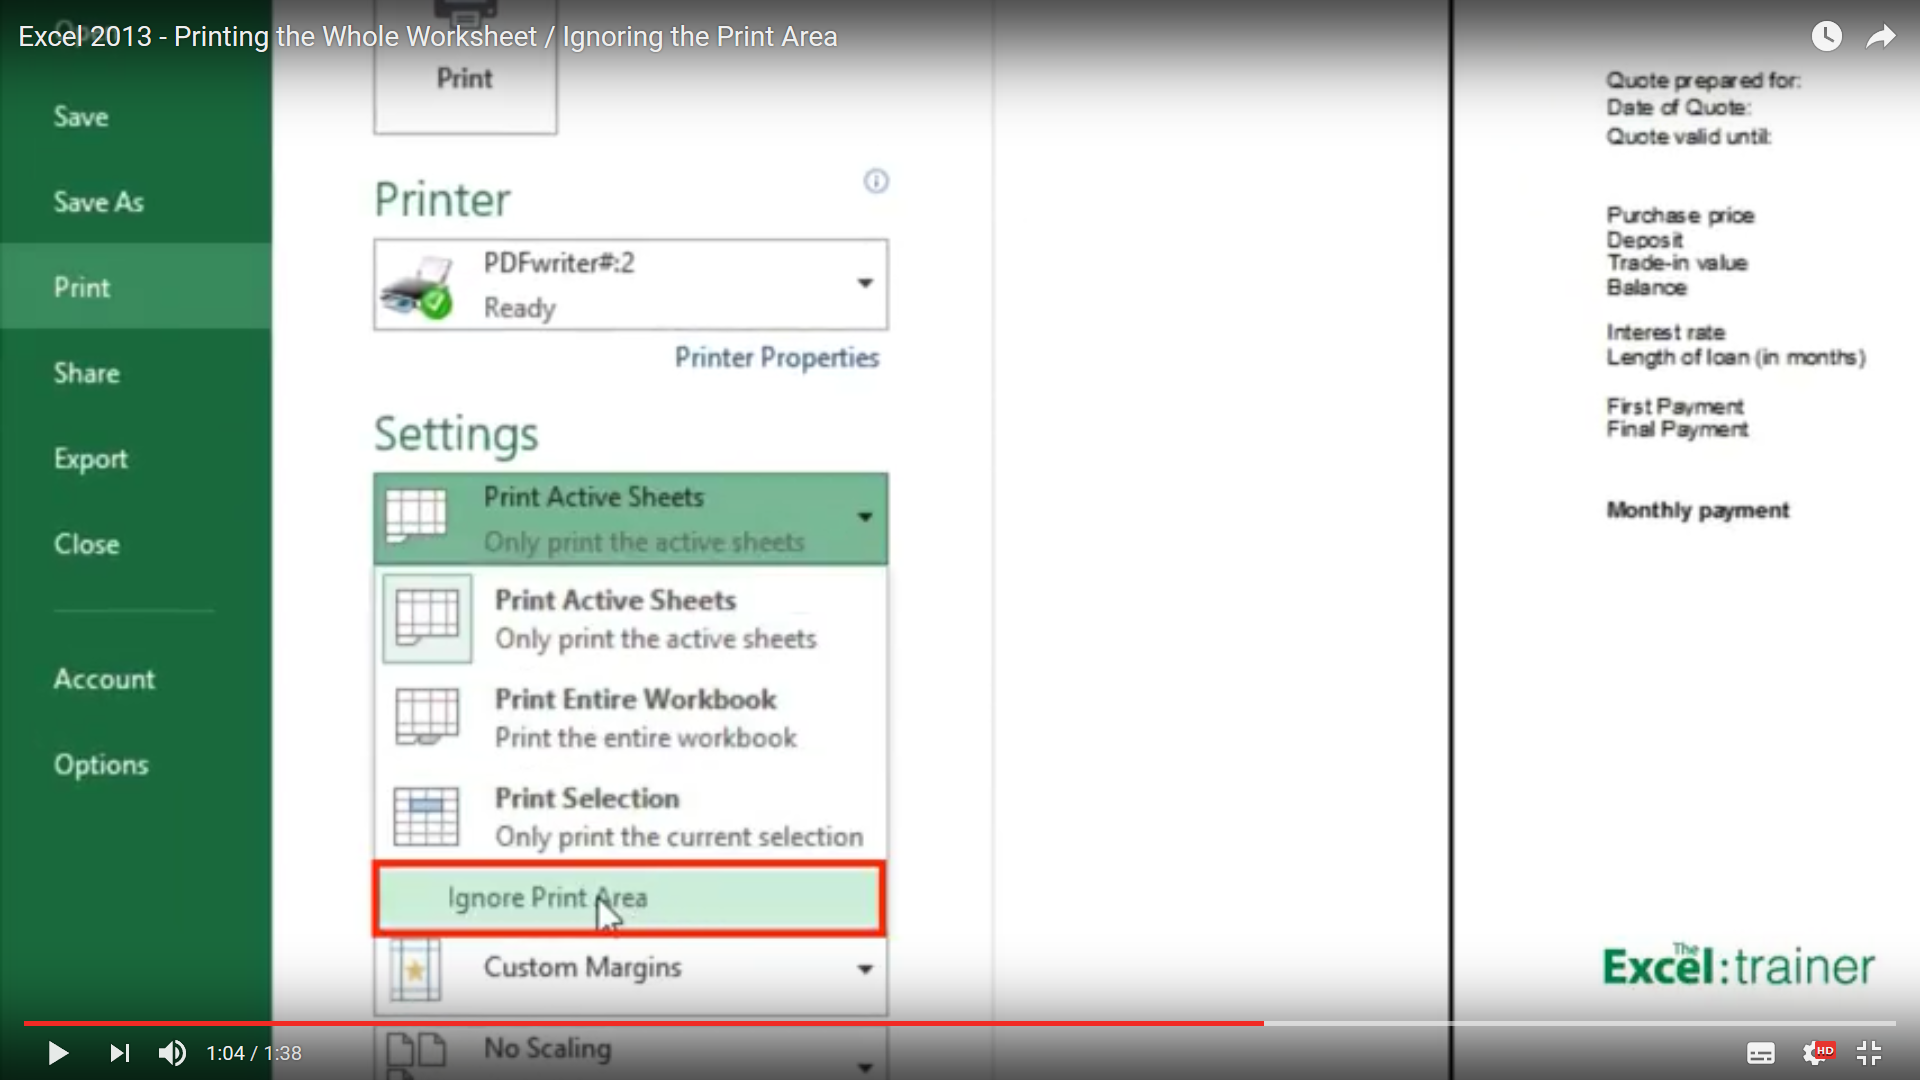The image size is (1920, 1080).
Task: Skip to next video
Action: point(119,1053)
